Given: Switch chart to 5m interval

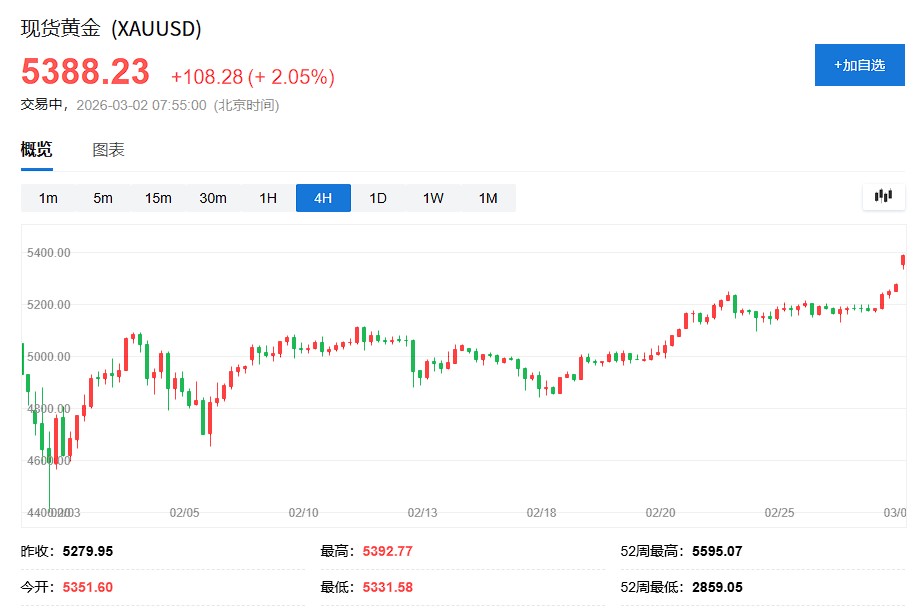Looking at the screenshot, I should (x=103, y=198).
